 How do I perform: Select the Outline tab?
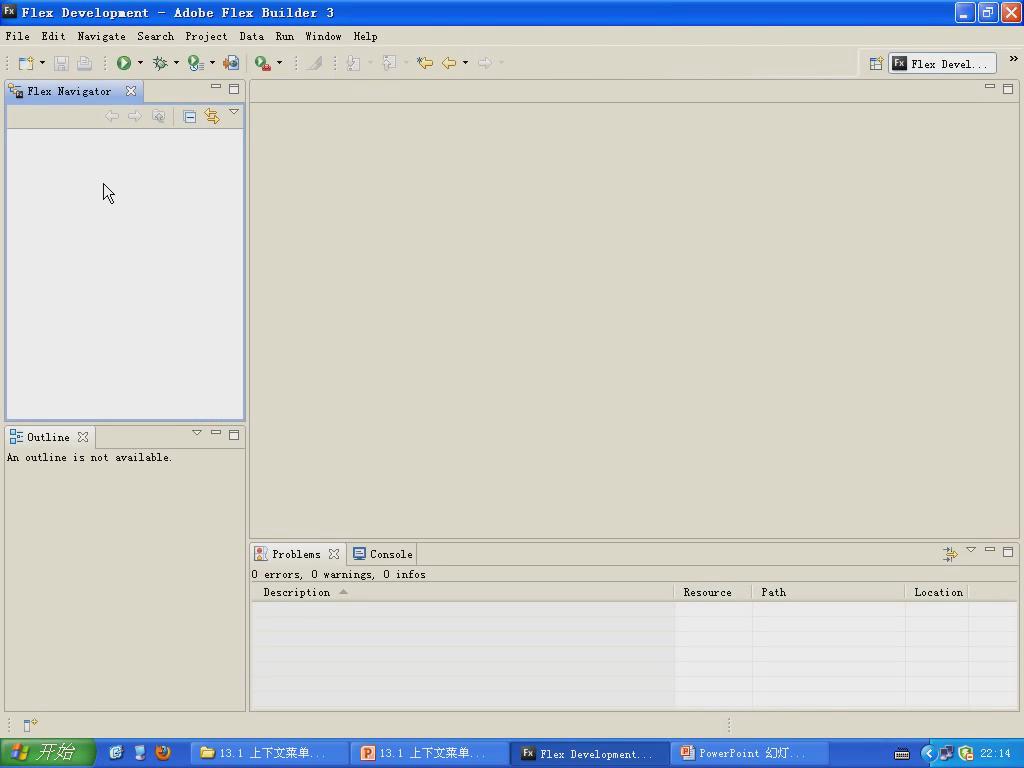tap(48, 438)
